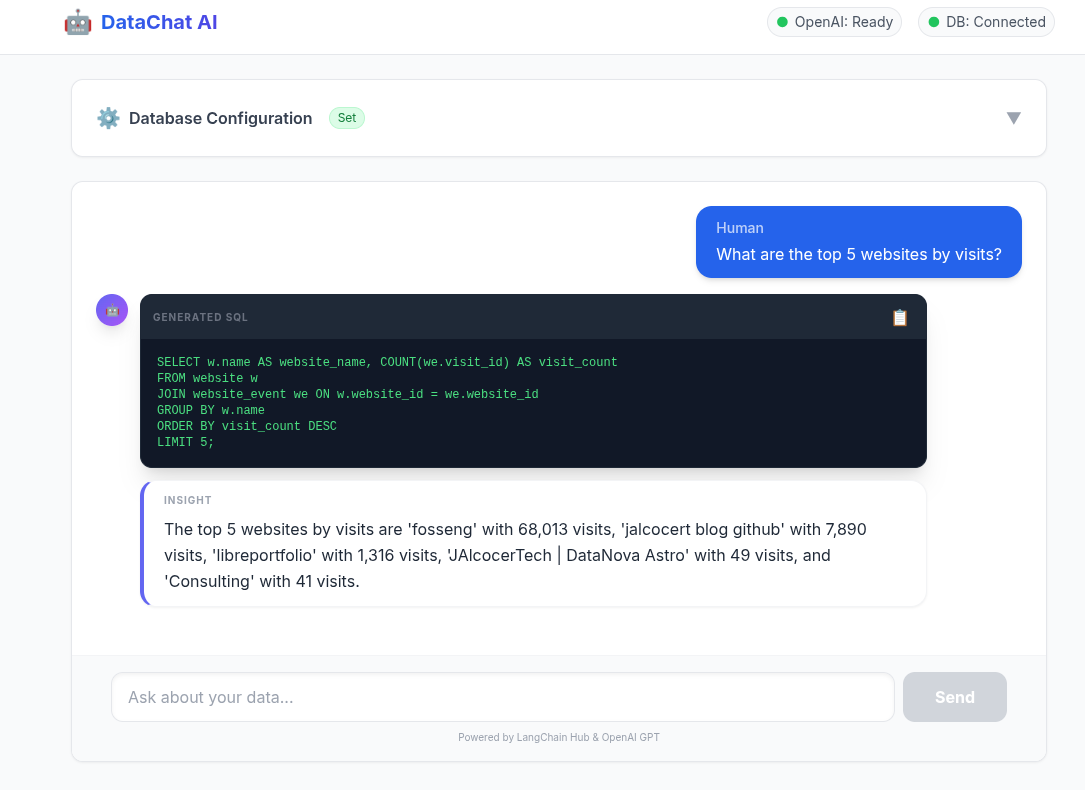The width and height of the screenshot is (1085, 790).
Task: Expand the Database Configuration panel arrow
Action: (1013, 118)
